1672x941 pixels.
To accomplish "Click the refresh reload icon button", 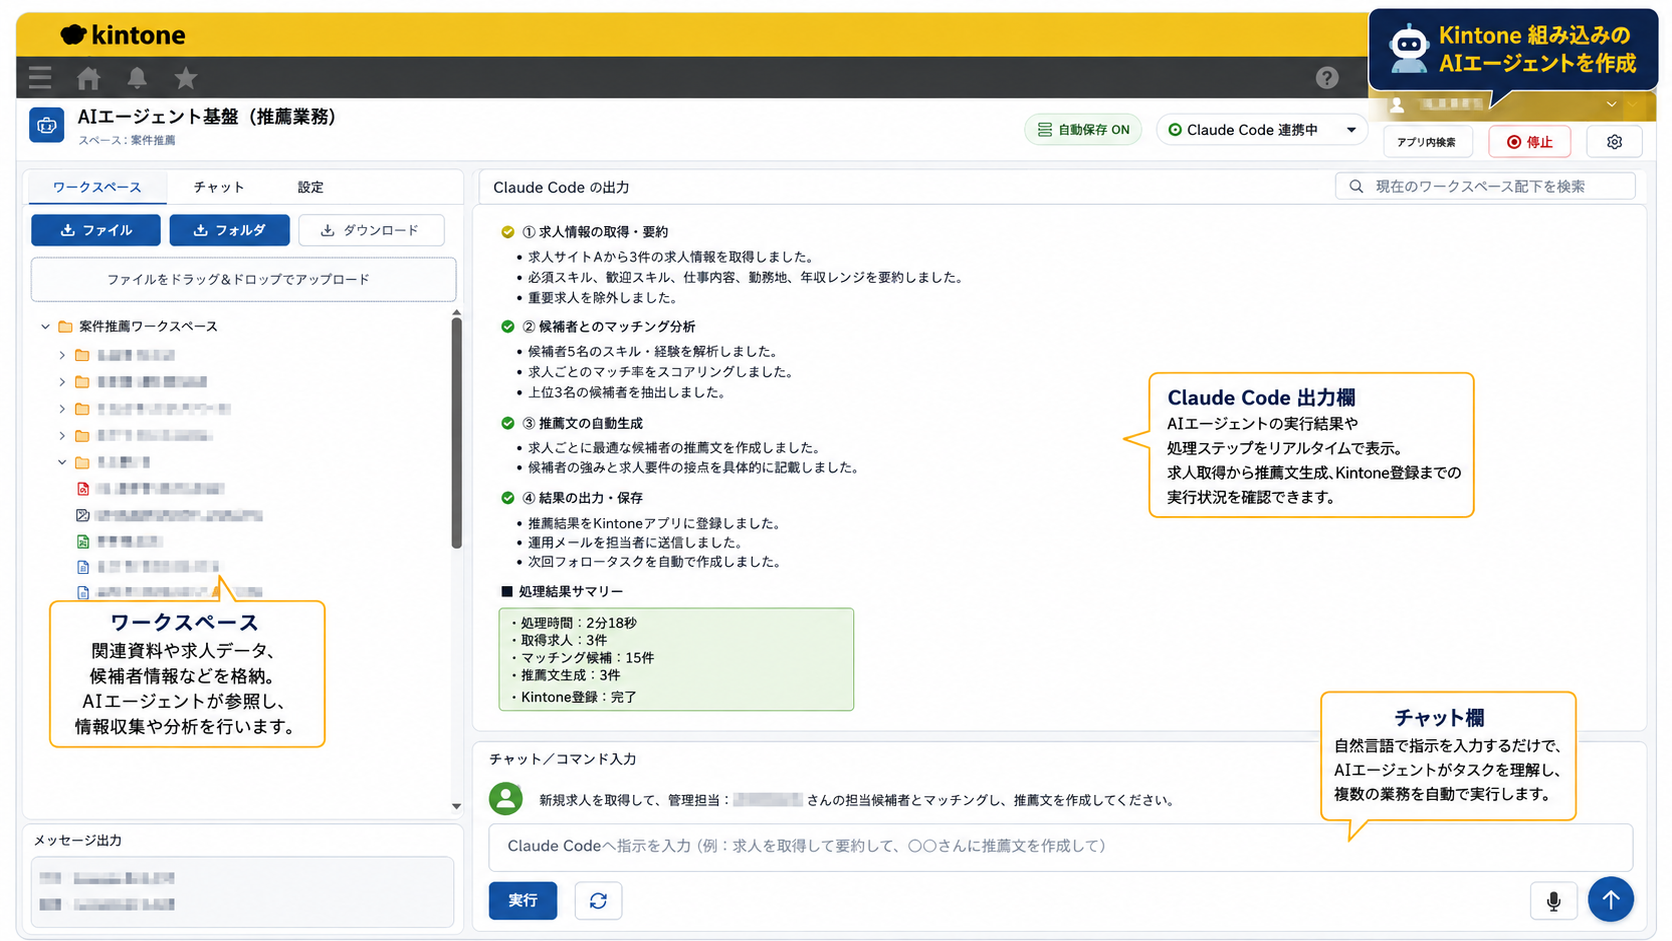I will (x=598, y=900).
